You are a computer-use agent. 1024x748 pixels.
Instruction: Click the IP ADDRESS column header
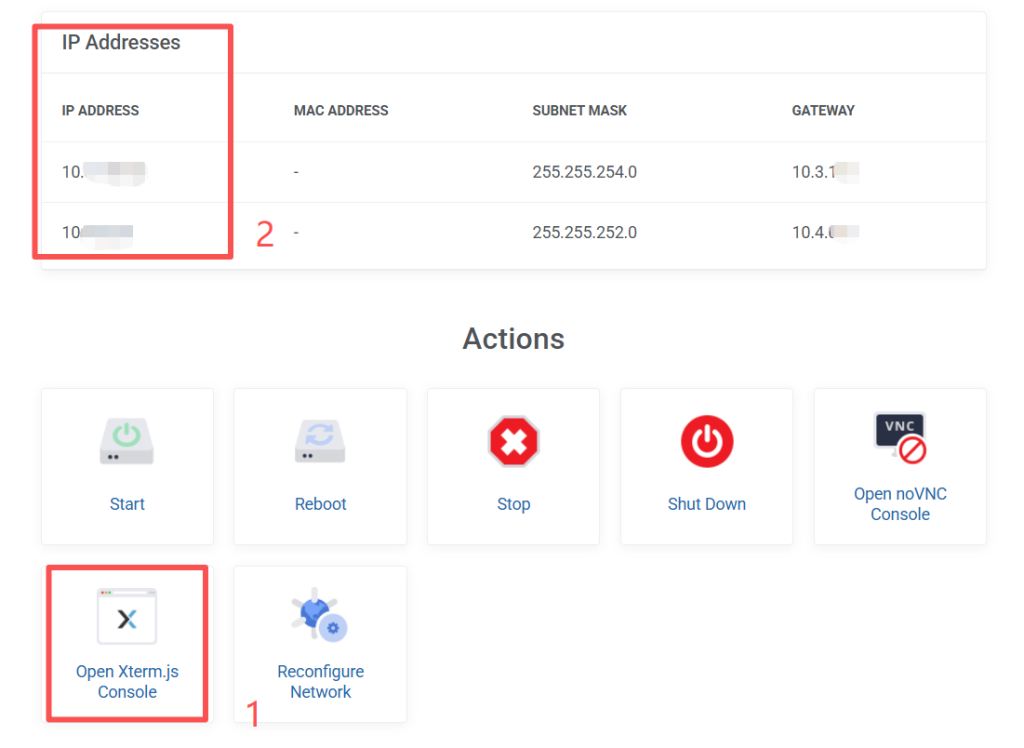[x=100, y=111]
